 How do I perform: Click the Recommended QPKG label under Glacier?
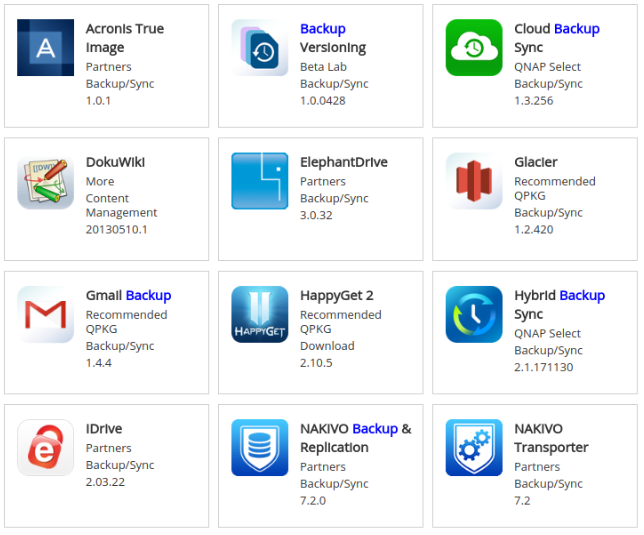click(x=555, y=188)
